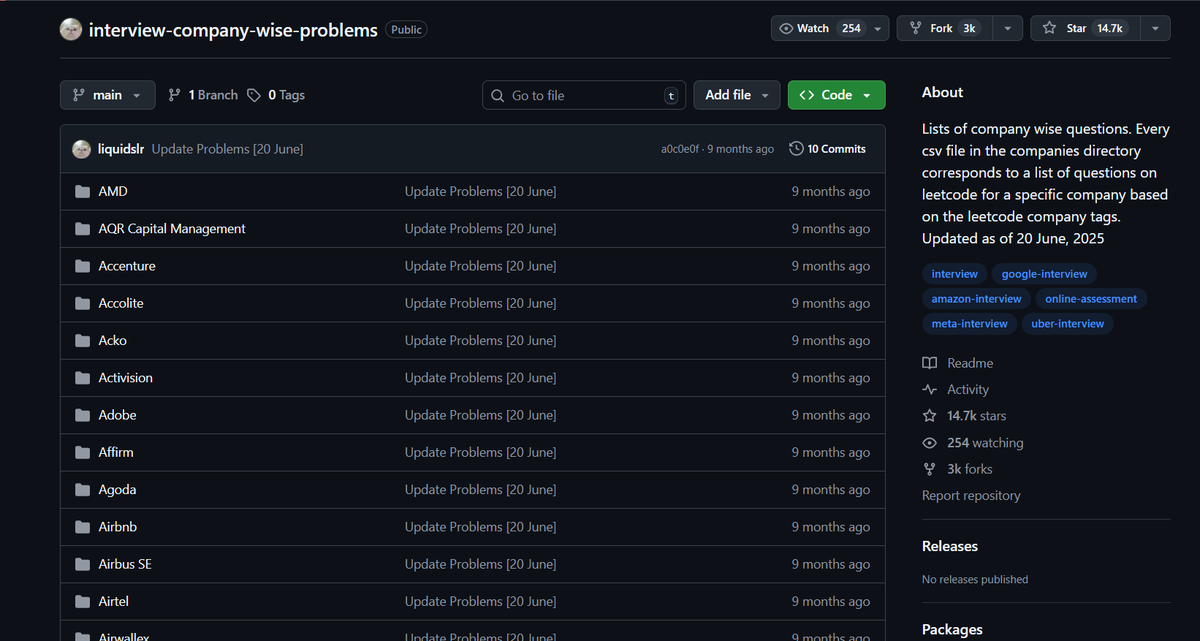Screen dimensions: 1200x641
Task: Open the Packages section heading
Action: click(x=952, y=630)
